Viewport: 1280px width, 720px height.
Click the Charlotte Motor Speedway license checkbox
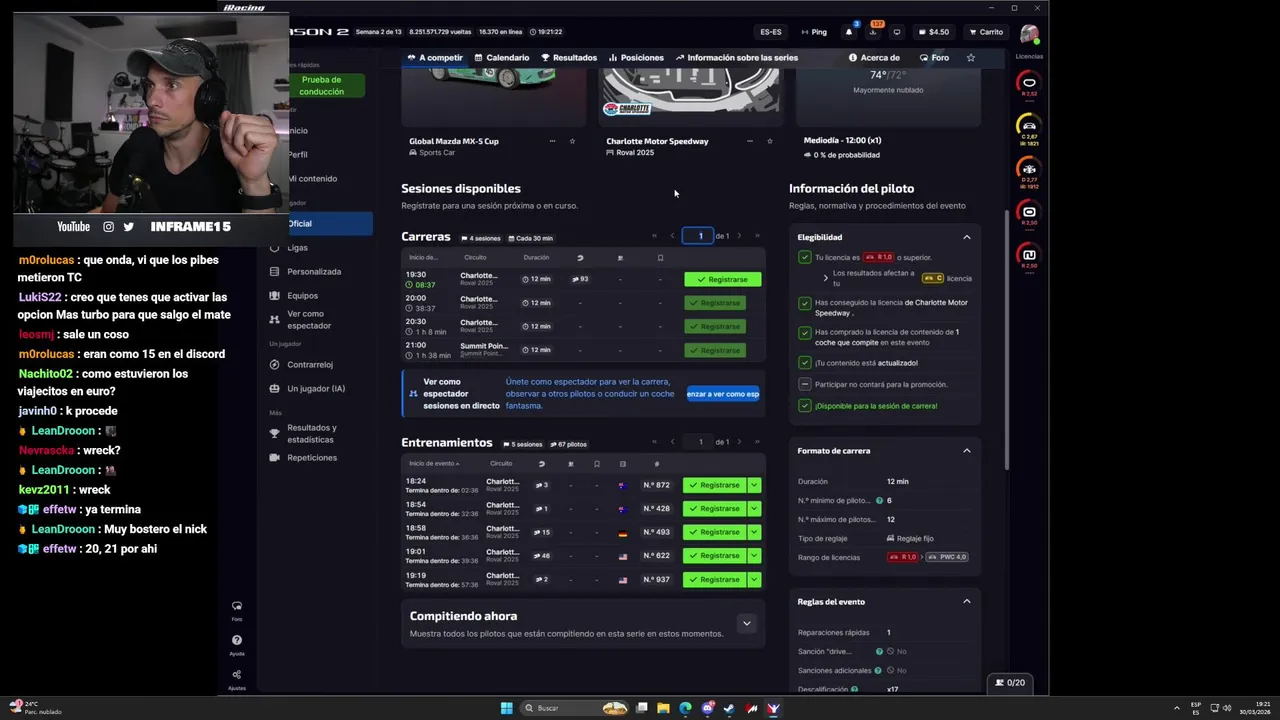tap(805, 303)
